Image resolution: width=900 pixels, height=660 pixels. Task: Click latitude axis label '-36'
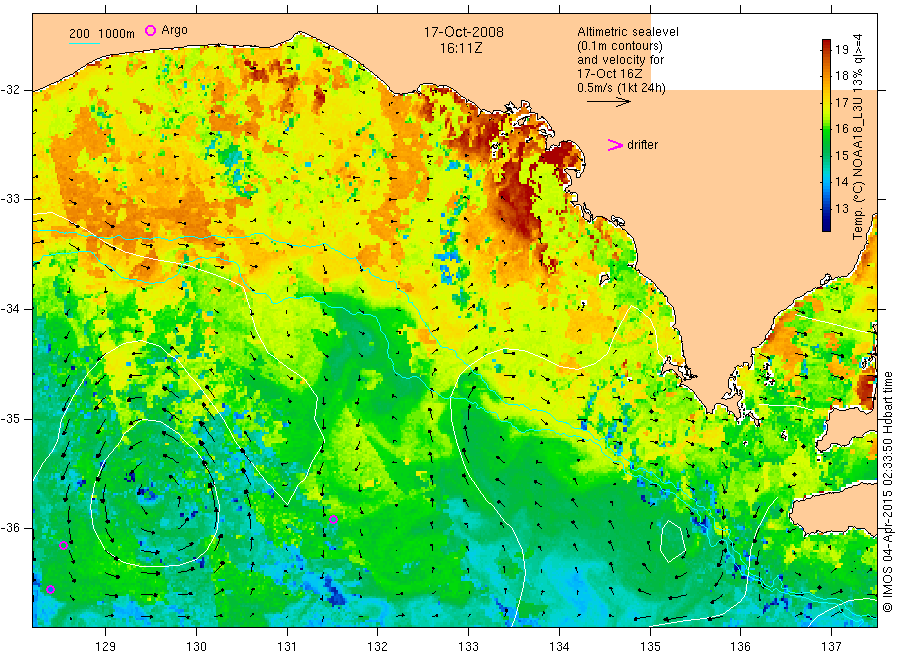coord(10,528)
